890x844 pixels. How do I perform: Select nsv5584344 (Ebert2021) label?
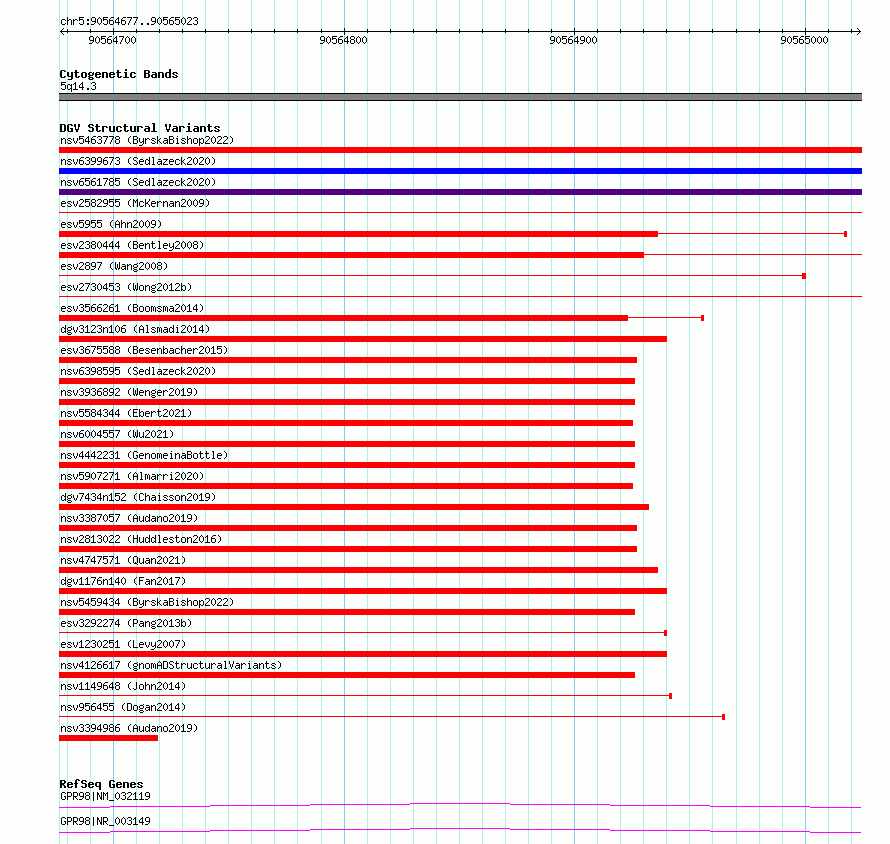126,413
